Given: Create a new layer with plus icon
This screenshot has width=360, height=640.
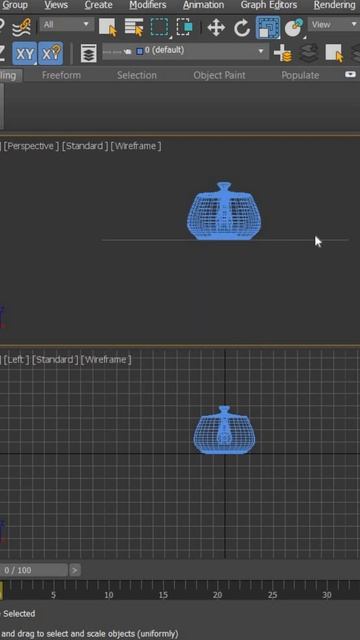Looking at the screenshot, I should click(283, 53).
